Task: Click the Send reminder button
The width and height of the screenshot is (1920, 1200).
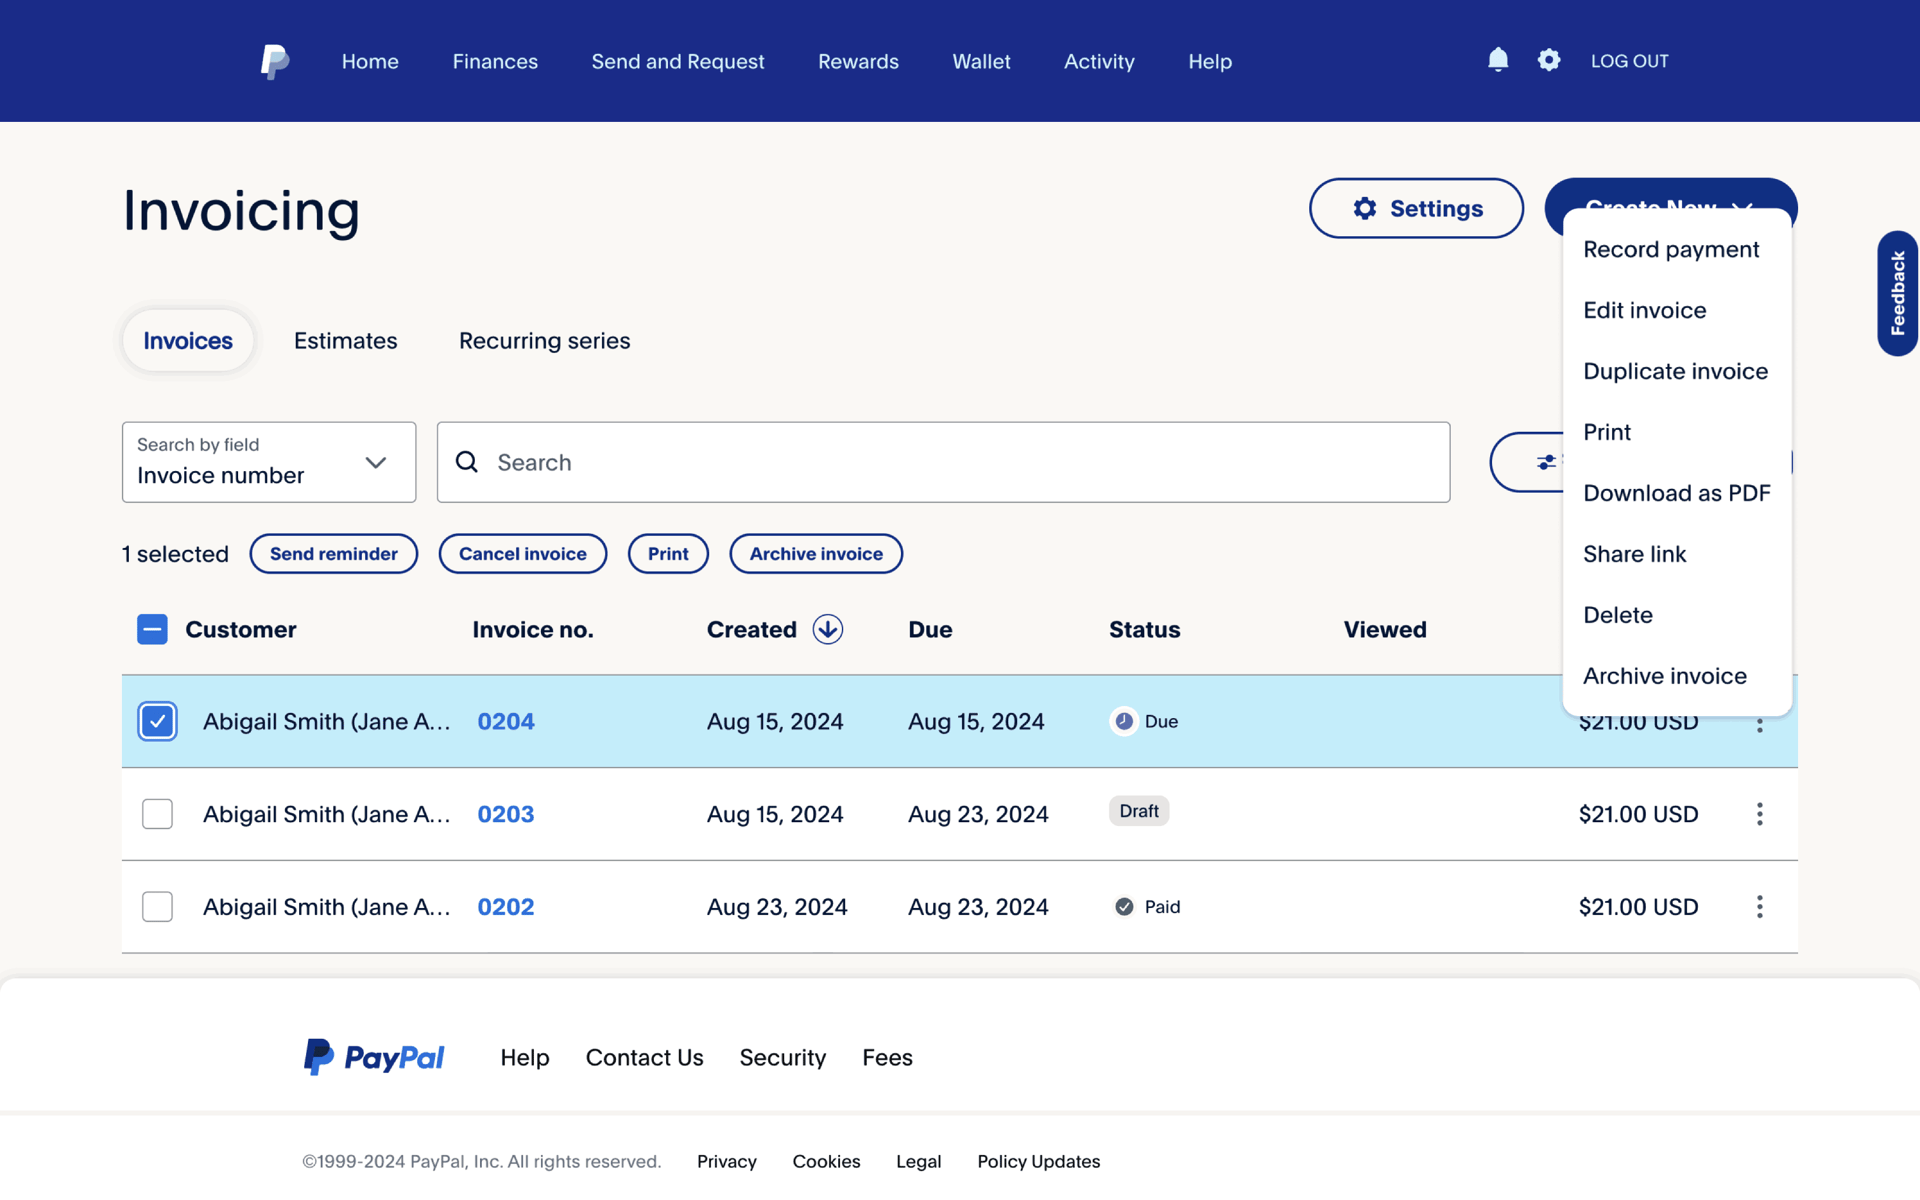Action: (x=334, y=553)
